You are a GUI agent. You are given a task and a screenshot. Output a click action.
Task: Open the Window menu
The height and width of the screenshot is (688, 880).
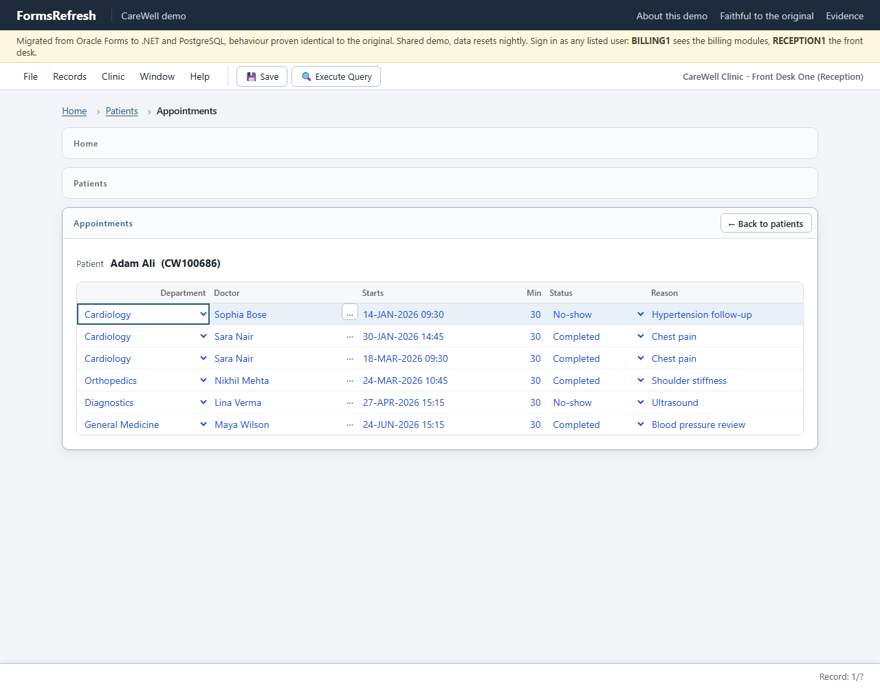(x=157, y=76)
